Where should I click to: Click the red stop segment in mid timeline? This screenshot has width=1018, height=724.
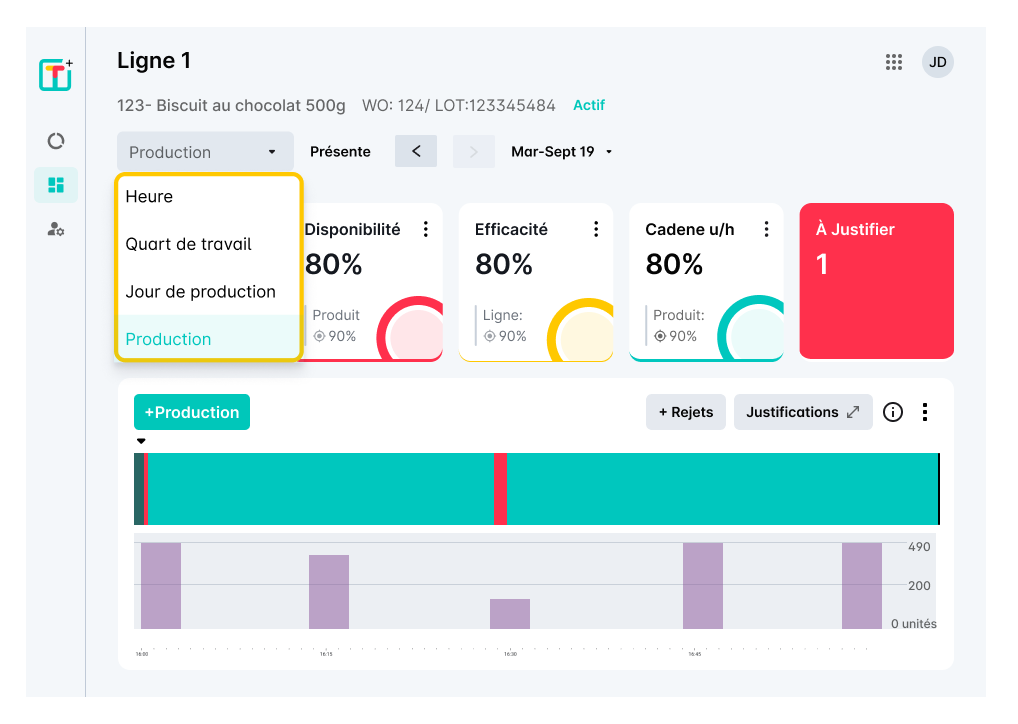[x=500, y=489]
